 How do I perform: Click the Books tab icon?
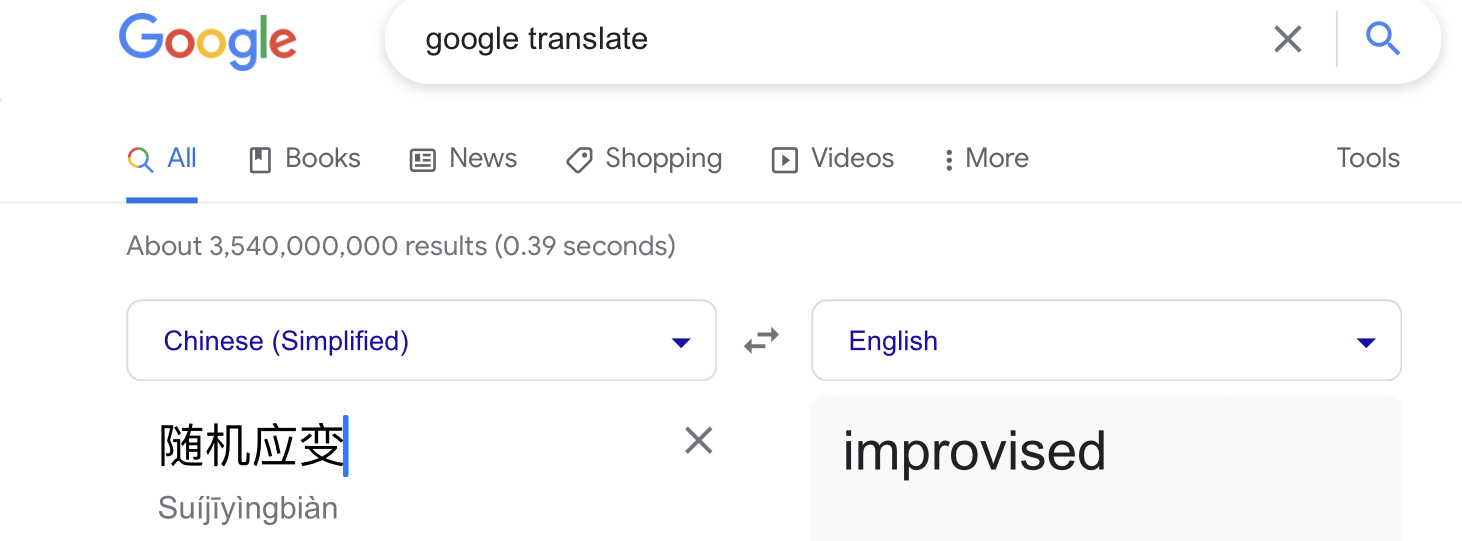tap(260, 160)
